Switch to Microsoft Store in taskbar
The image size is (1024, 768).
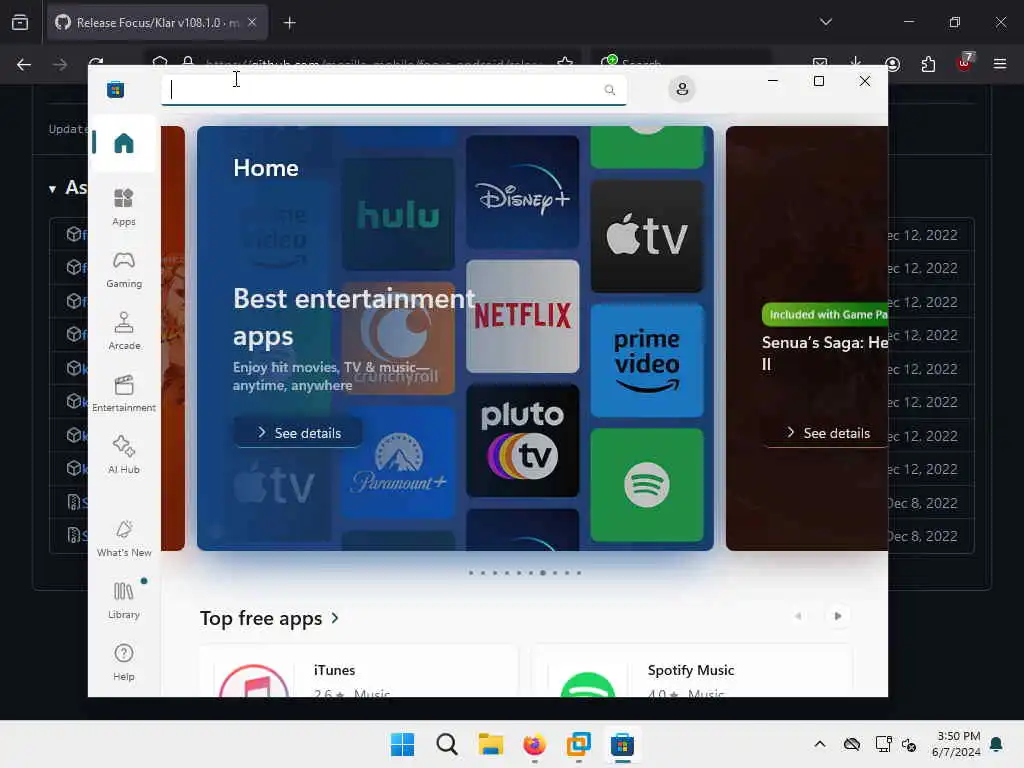(x=622, y=744)
